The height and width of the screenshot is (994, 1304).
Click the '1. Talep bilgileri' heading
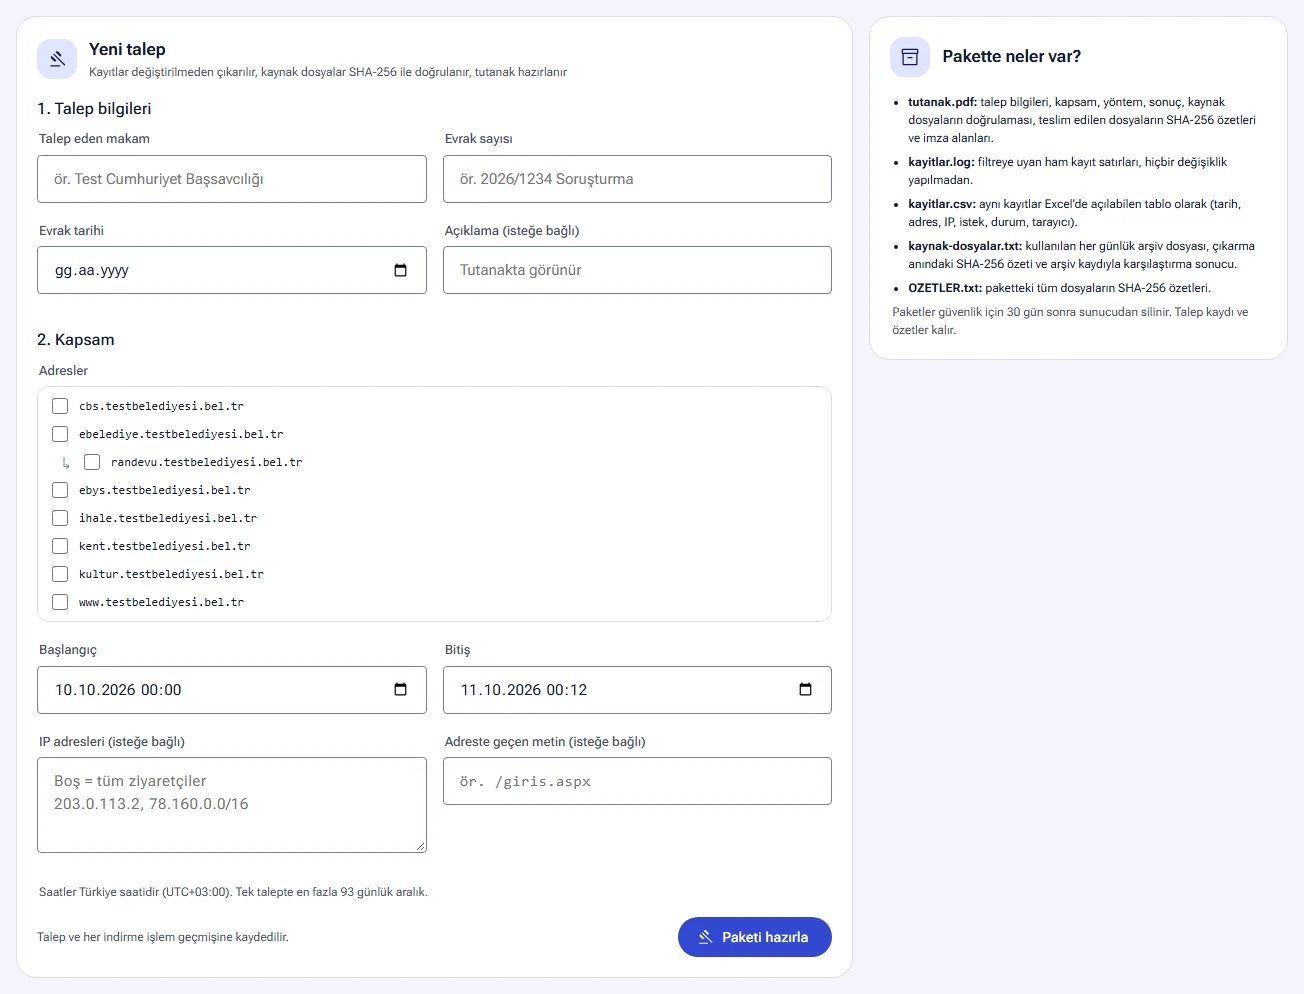coord(94,109)
